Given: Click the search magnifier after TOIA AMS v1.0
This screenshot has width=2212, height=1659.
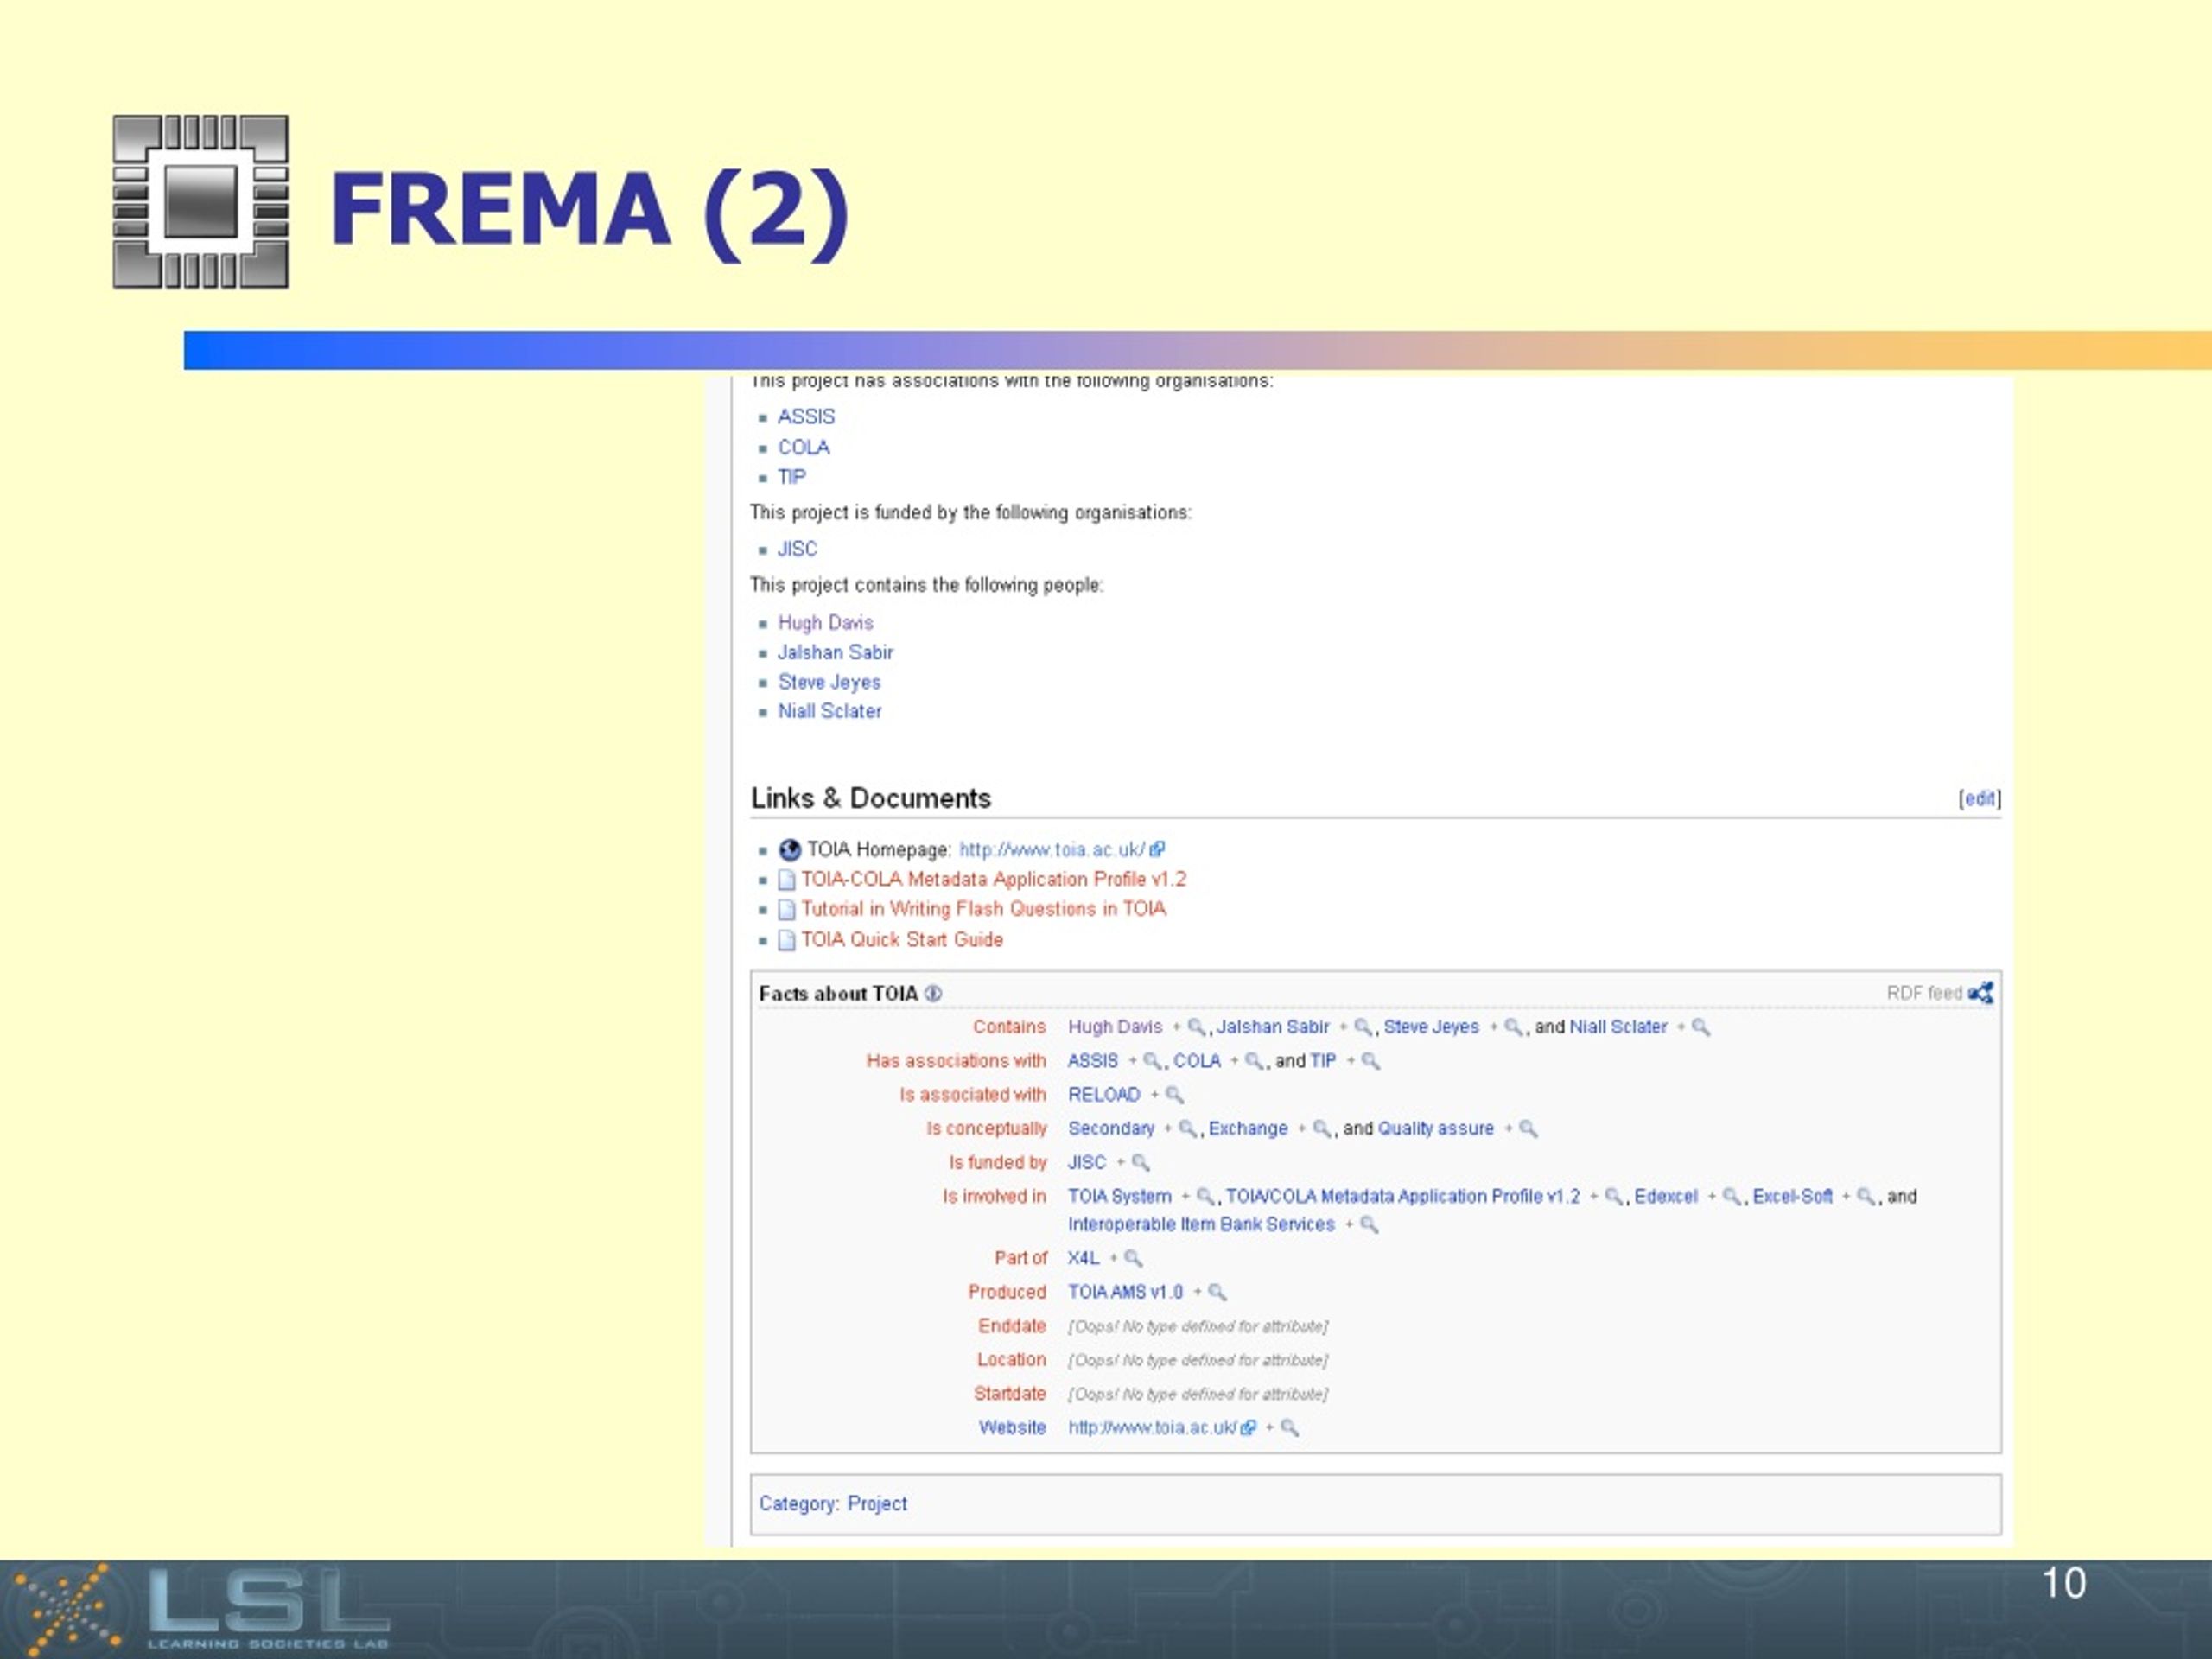Looking at the screenshot, I should tap(1217, 1293).
